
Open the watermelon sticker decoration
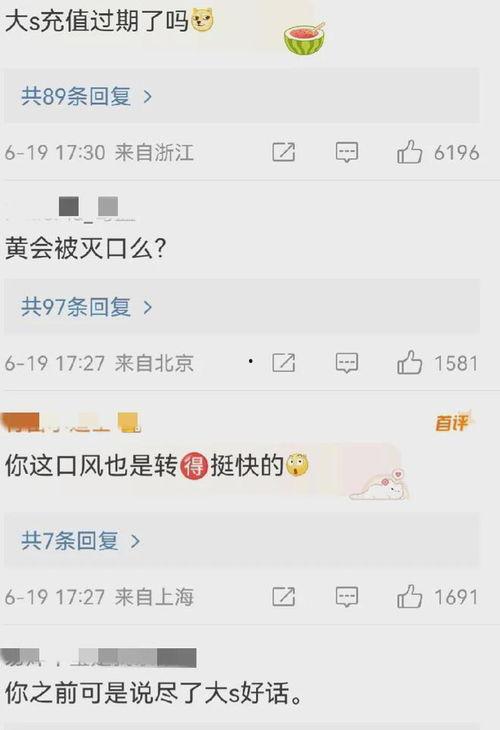tap(305, 39)
